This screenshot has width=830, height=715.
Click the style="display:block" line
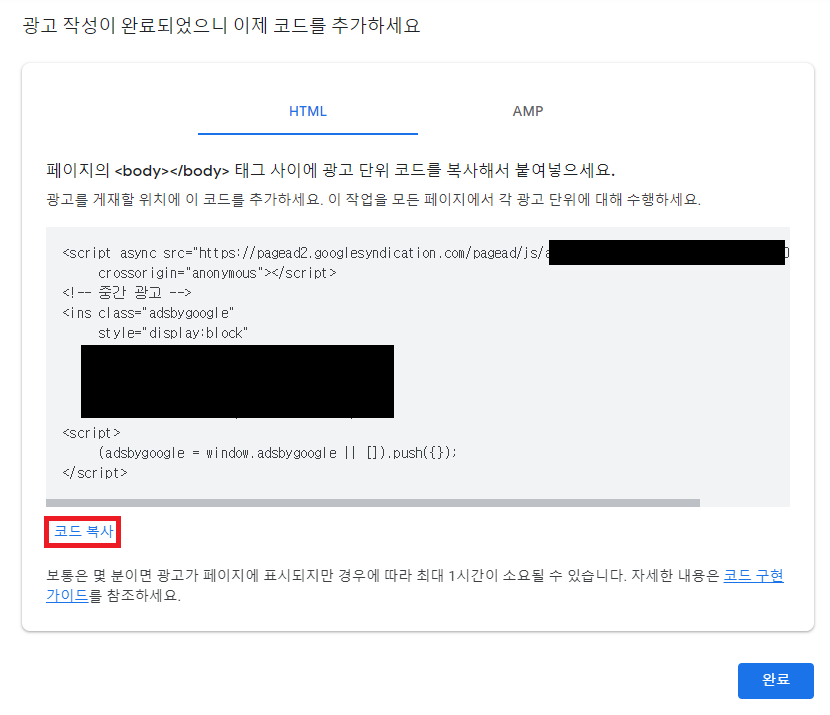click(173, 333)
